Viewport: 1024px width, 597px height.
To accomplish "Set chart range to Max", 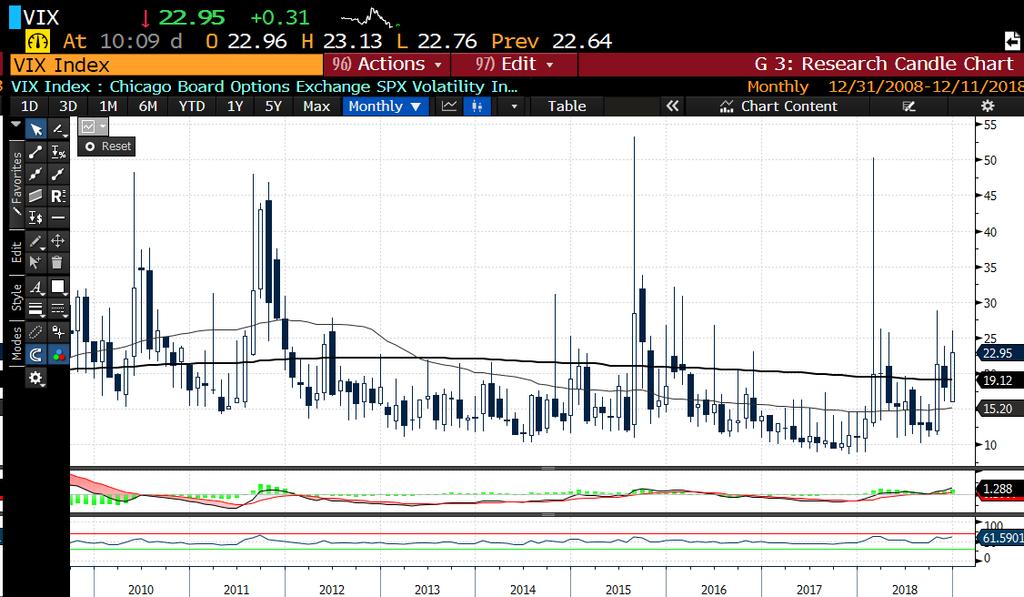I will [x=316, y=106].
